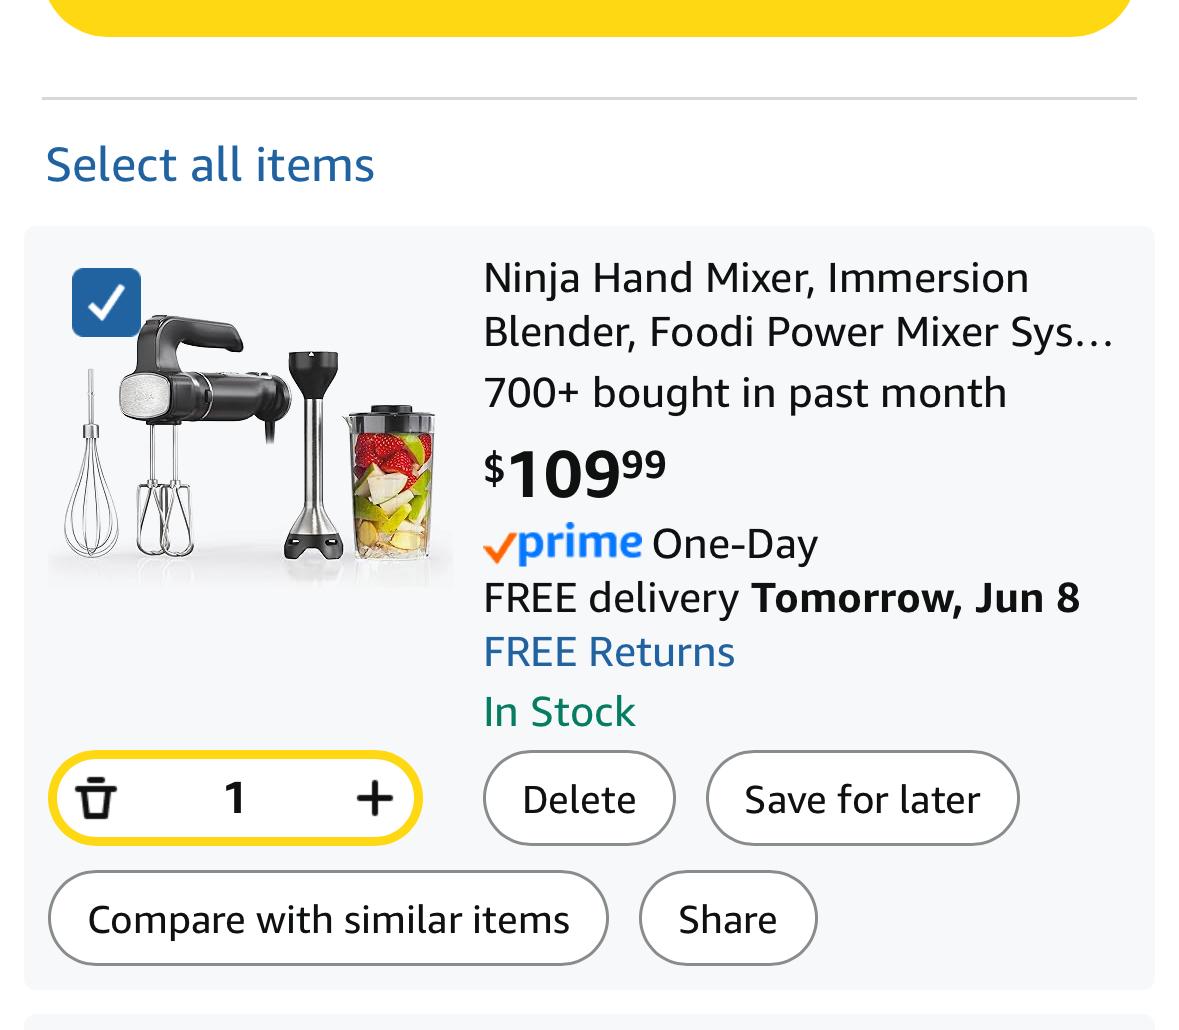1179x1030 pixels.
Task: Click the In Stock status label
Action: [559, 712]
